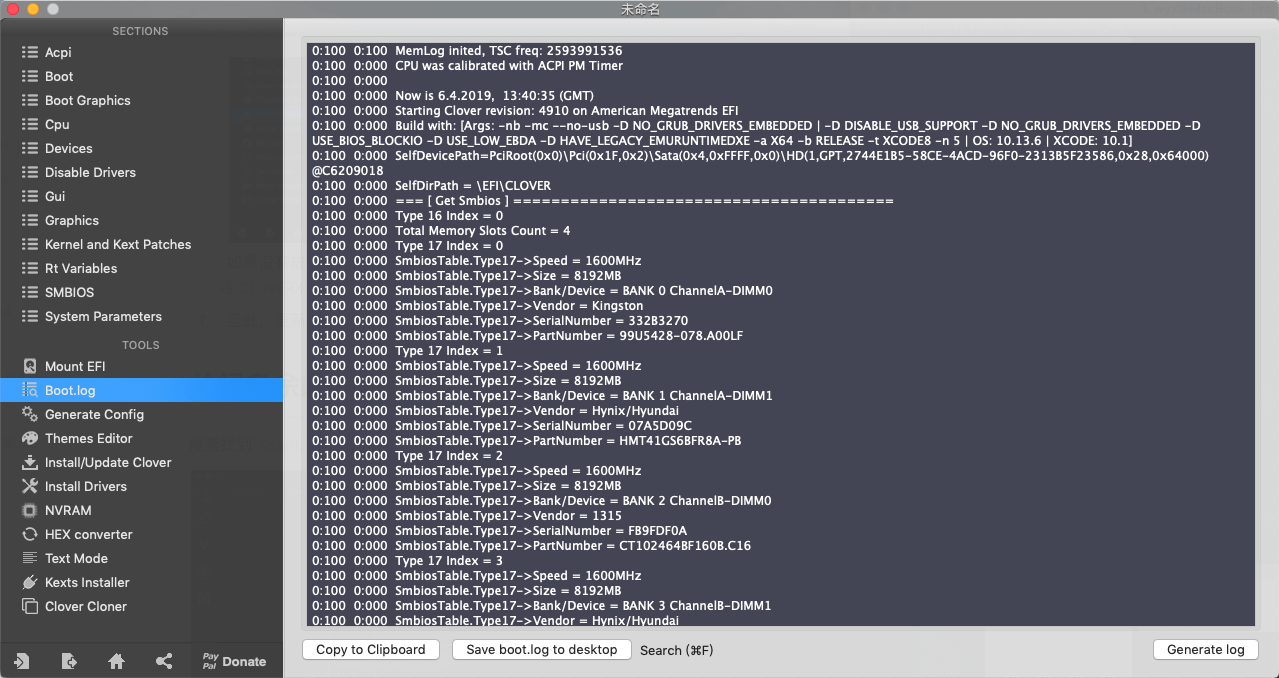Click the Graphics section list icon
This screenshot has width=1279, height=678.
pyautogui.click(x=29, y=220)
